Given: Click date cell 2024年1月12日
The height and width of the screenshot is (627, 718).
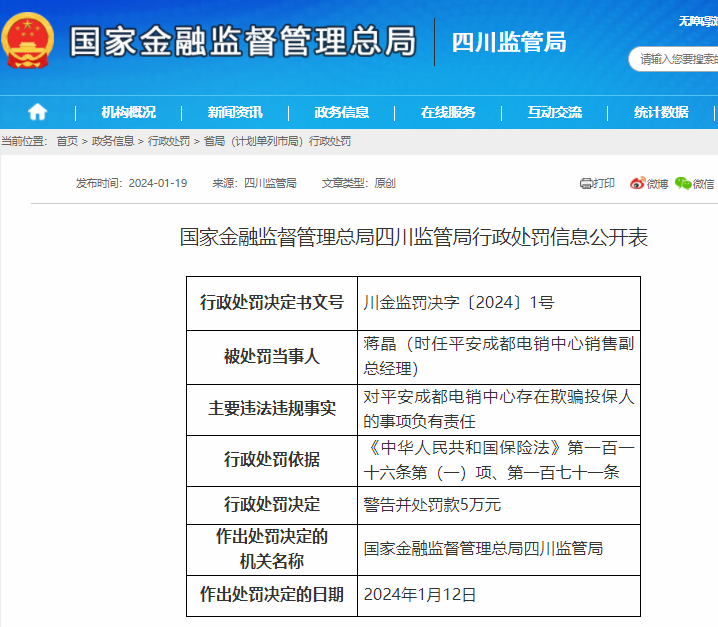Looking at the screenshot, I should [x=499, y=595].
